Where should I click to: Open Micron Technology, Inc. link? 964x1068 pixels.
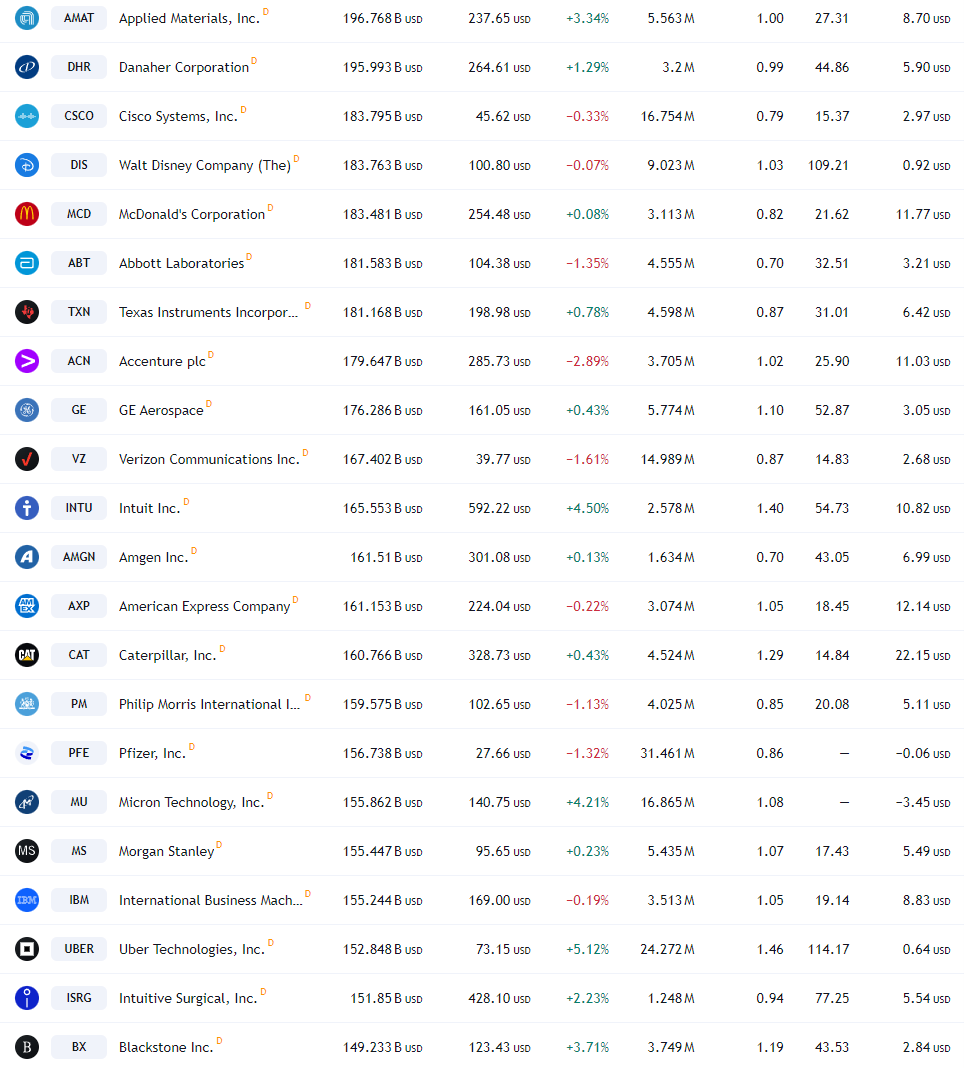[191, 803]
